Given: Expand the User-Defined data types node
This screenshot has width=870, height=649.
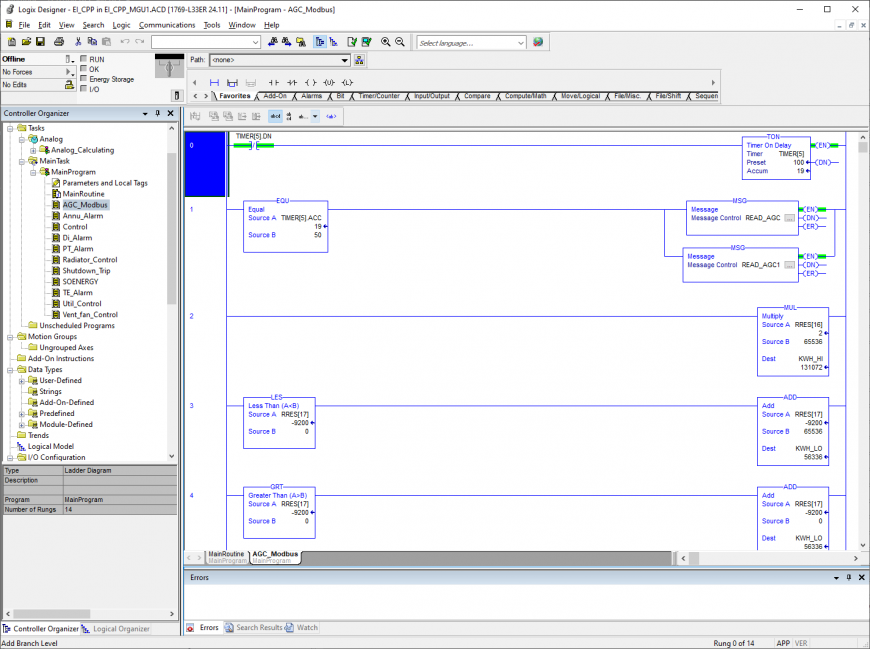Looking at the screenshot, I should [21, 381].
